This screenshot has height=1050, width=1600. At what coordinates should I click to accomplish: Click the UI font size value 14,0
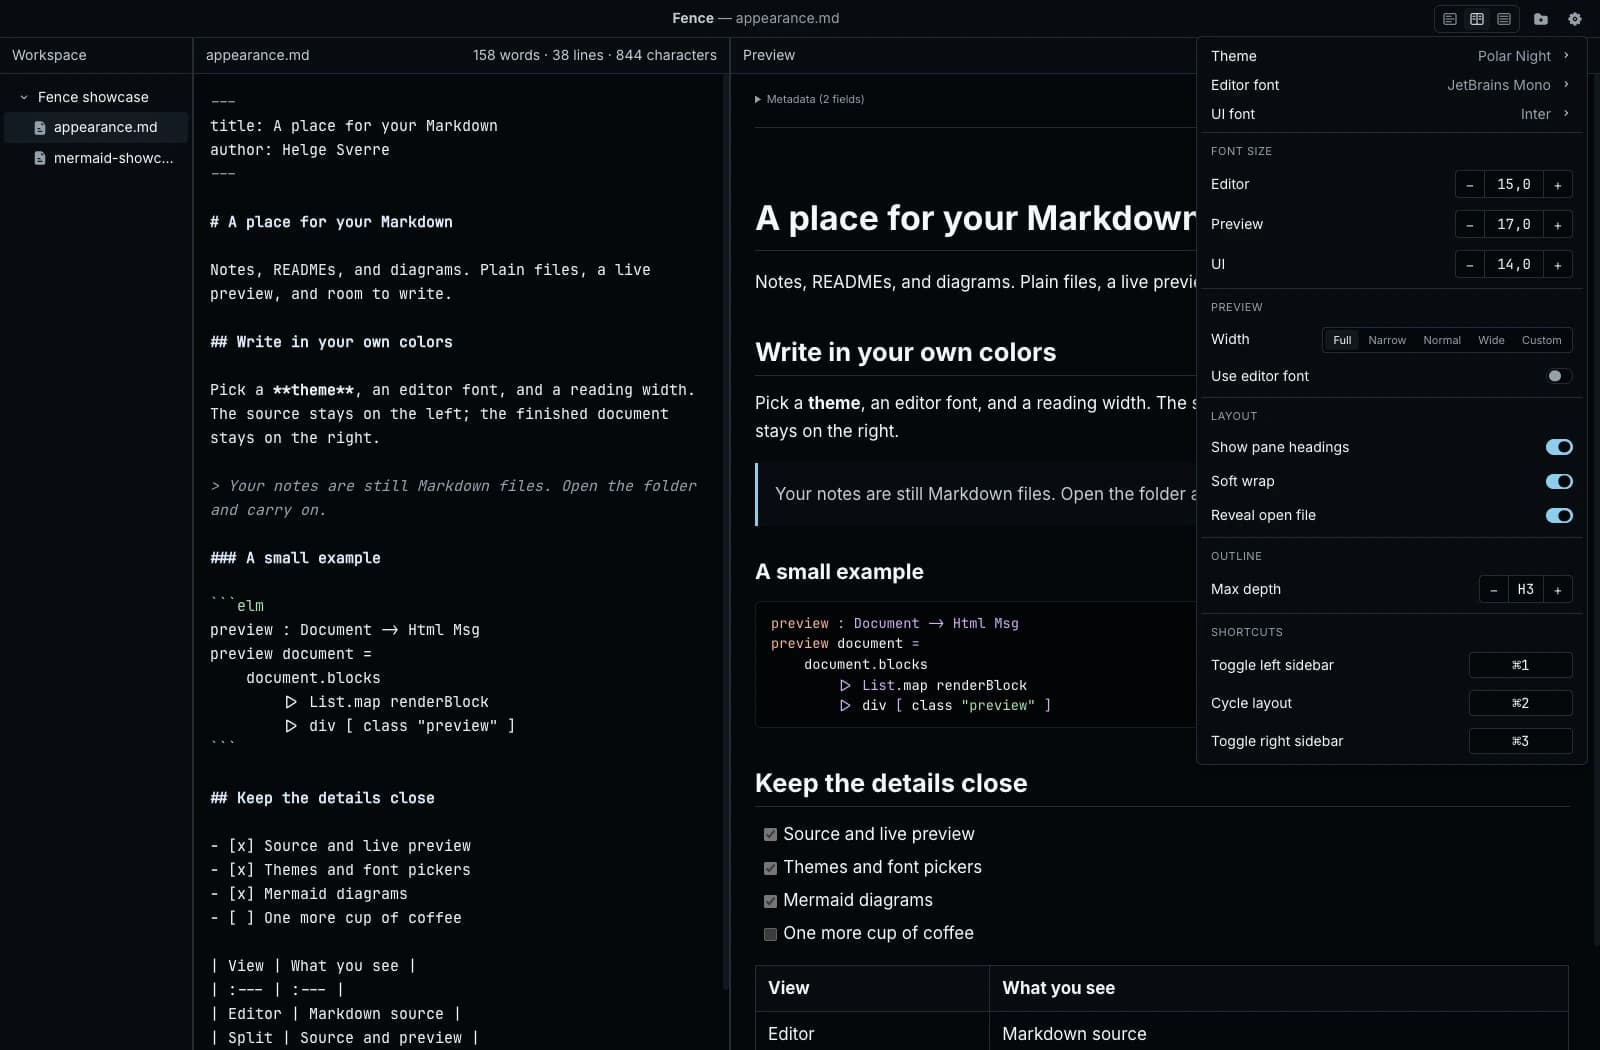pyautogui.click(x=1514, y=265)
